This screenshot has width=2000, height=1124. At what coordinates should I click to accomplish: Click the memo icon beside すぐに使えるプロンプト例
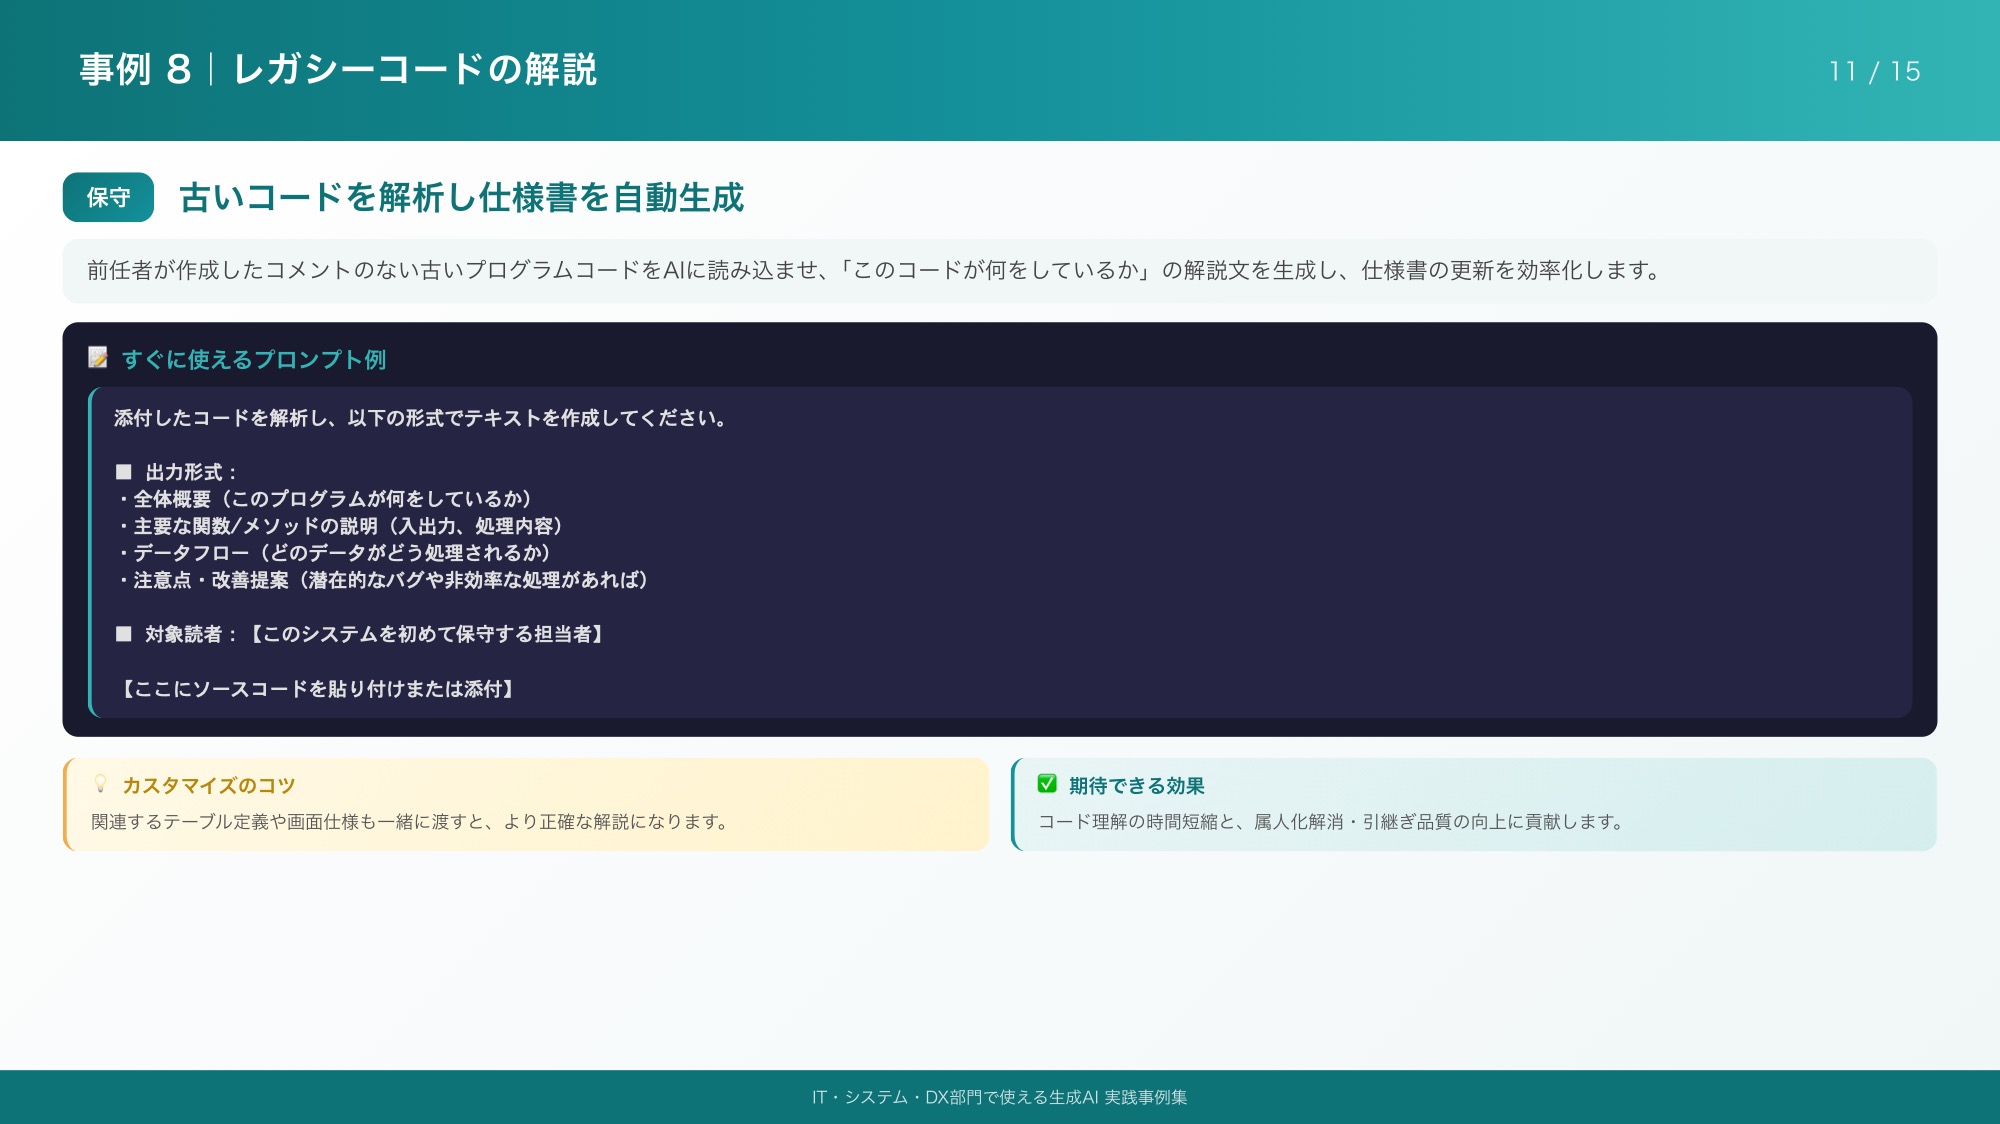pos(98,358)
